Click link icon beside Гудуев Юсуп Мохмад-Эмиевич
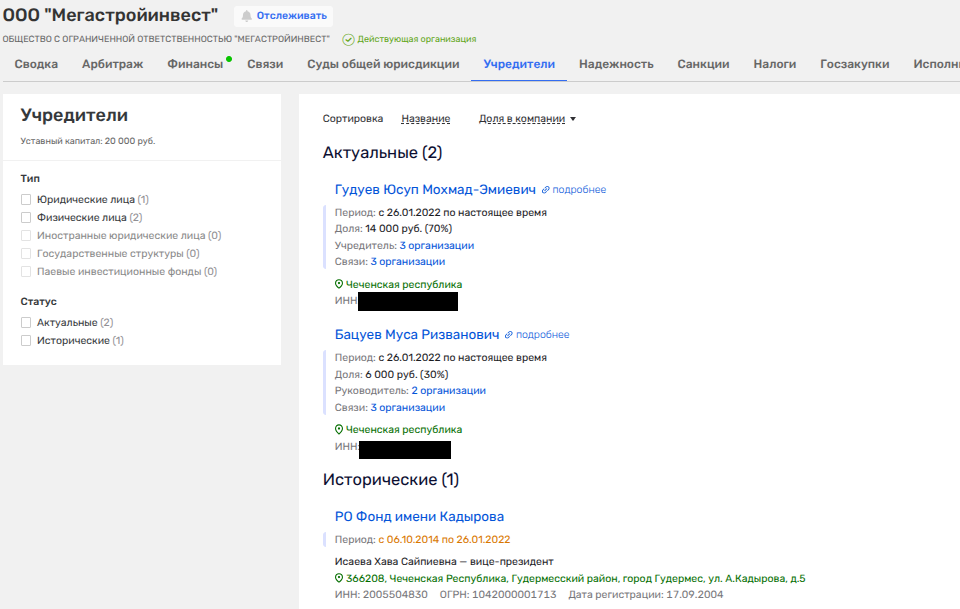The width and height of the screenshot is (960, 609). pos(546,190)
